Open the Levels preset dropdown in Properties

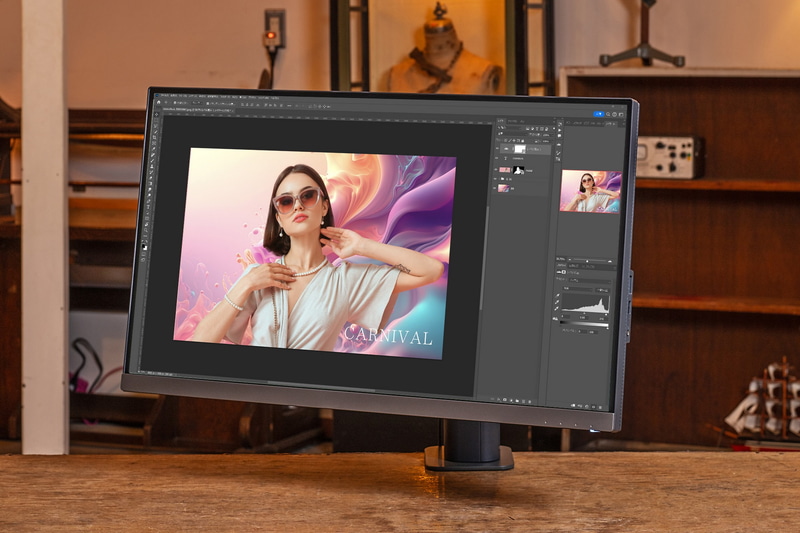tap(590, 281)
